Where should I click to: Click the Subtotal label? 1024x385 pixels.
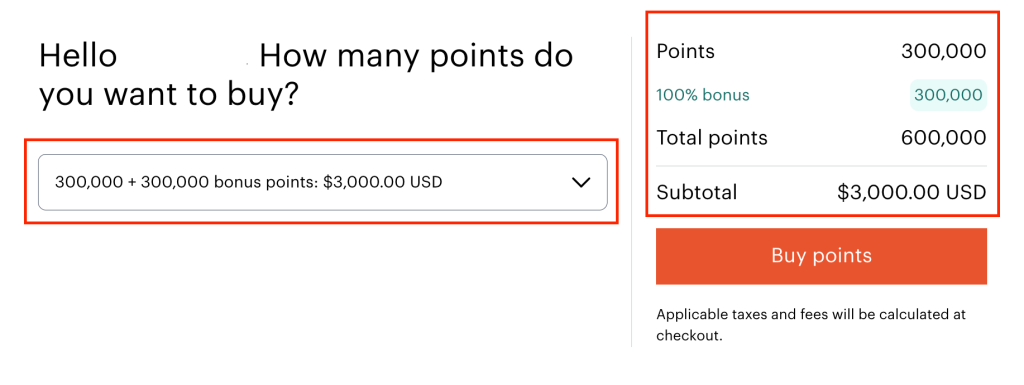point(697,192)
